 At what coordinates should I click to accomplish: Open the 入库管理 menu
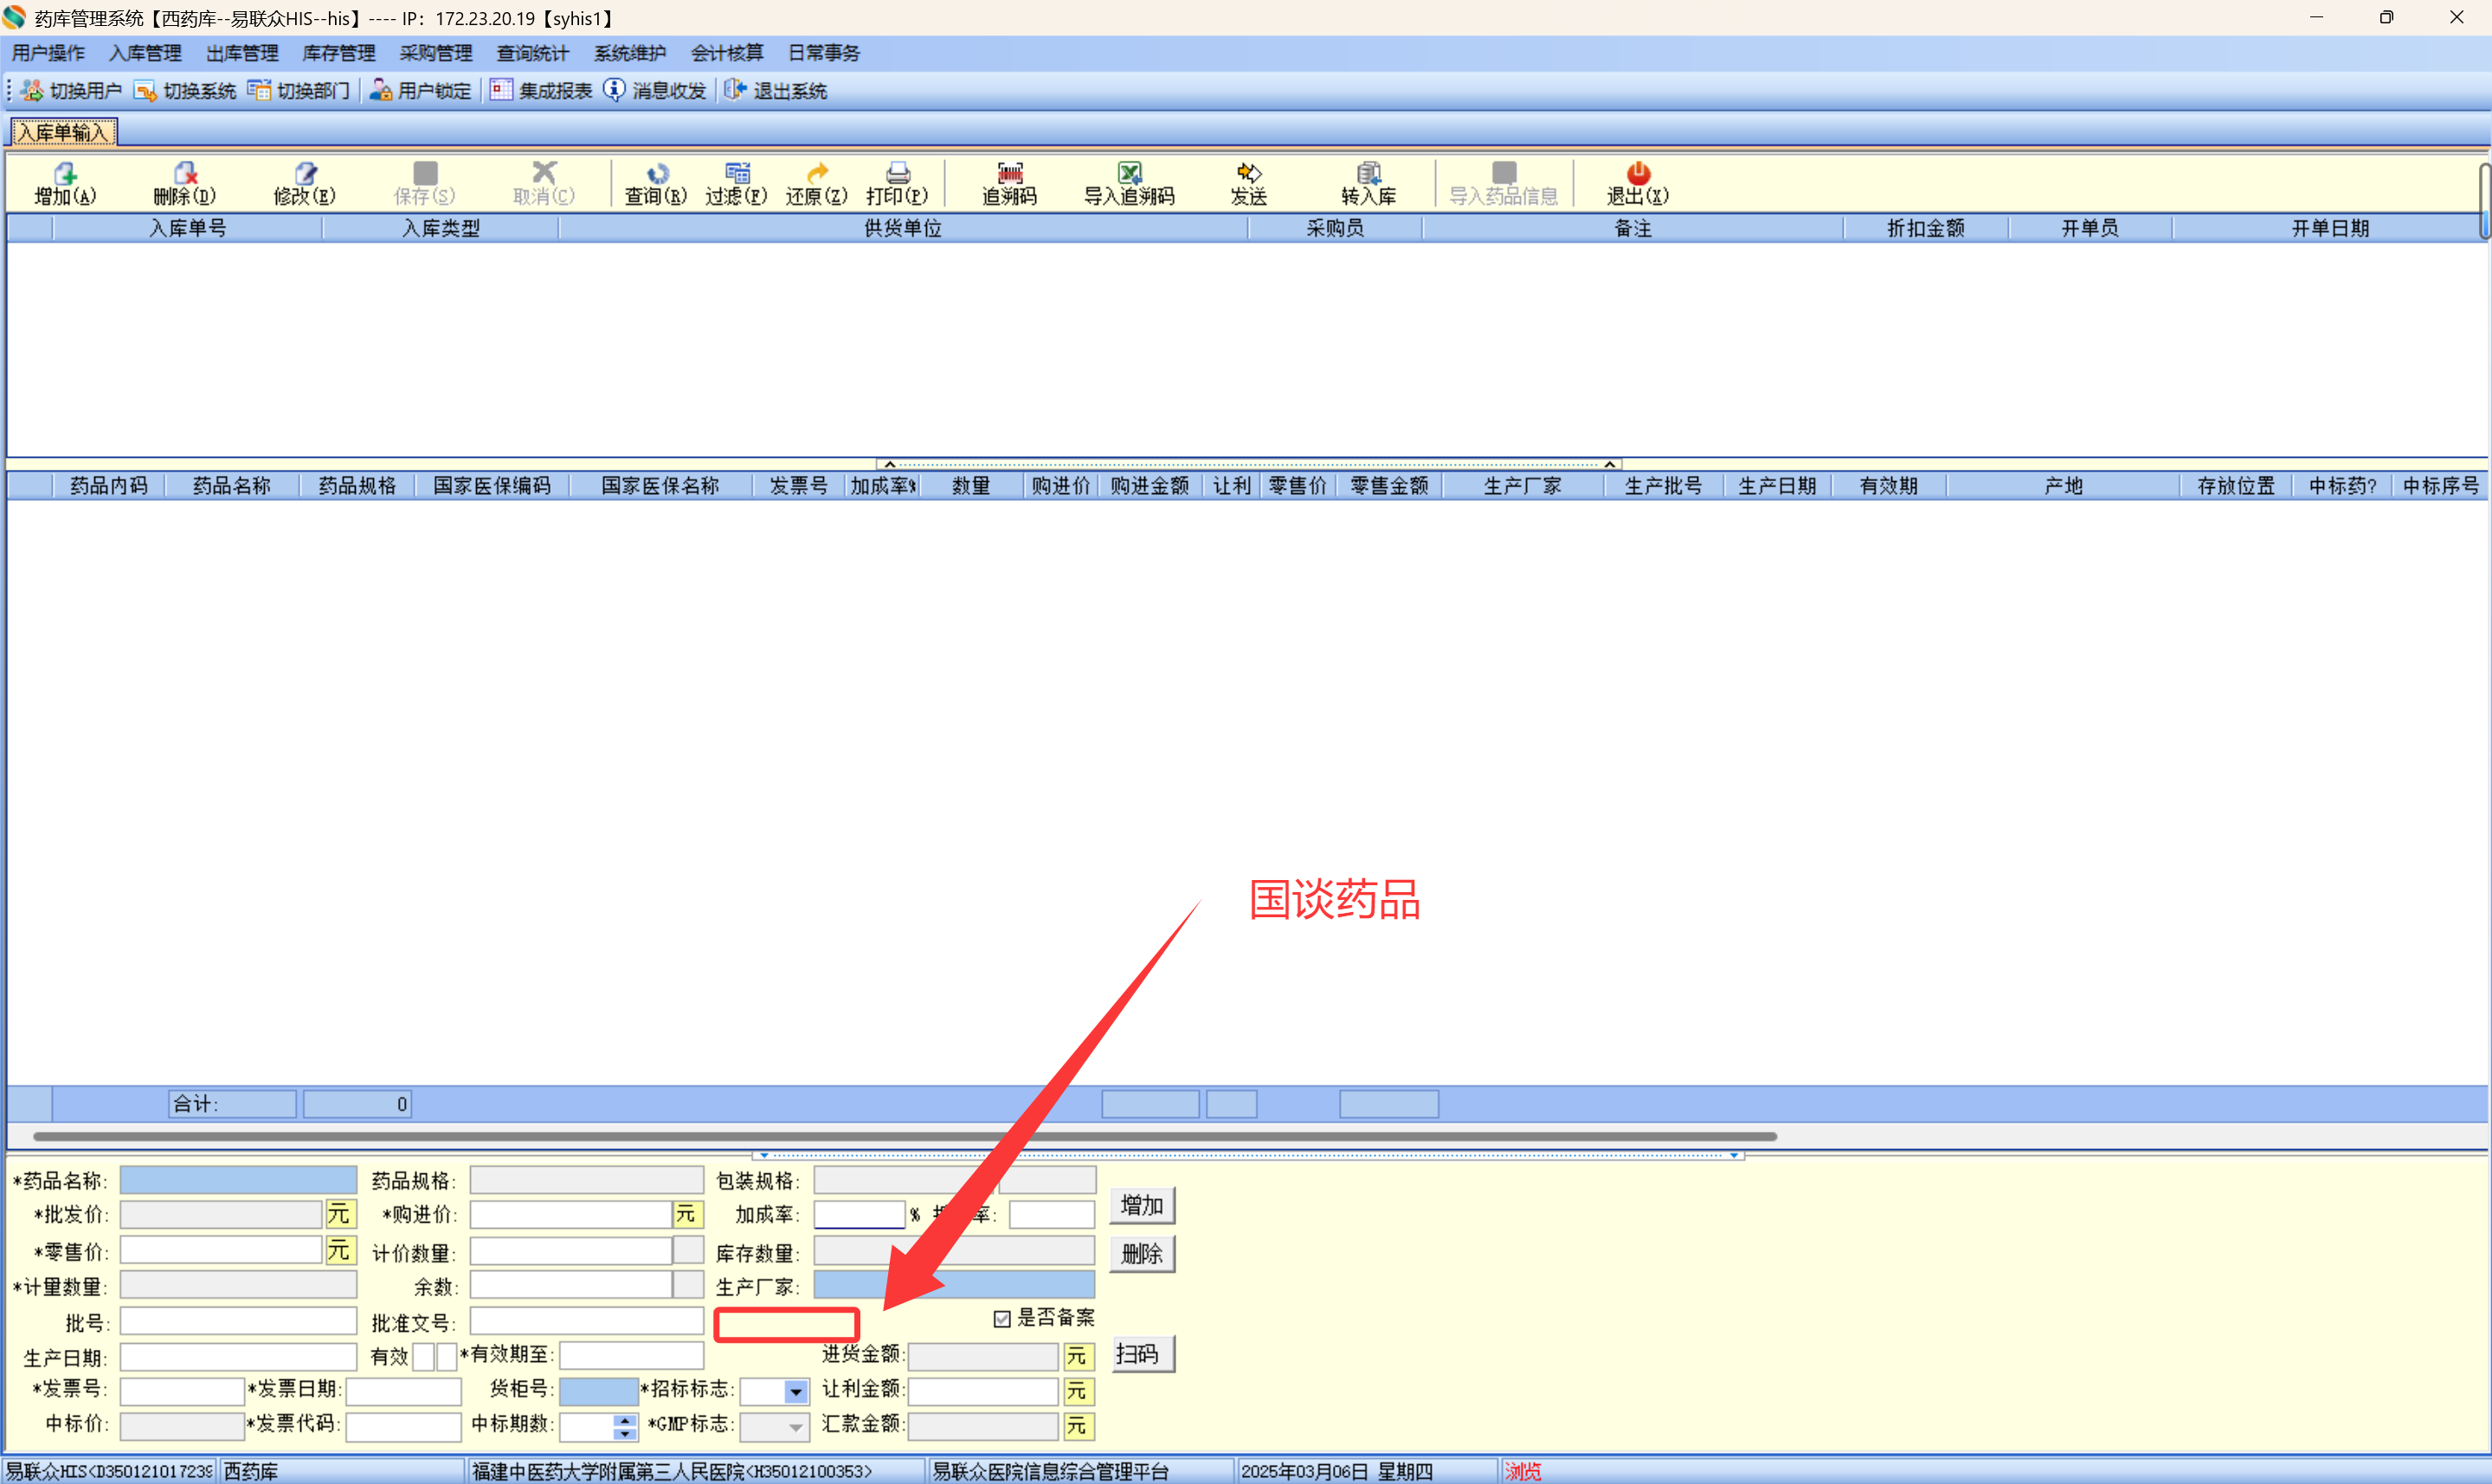[146, 53]
